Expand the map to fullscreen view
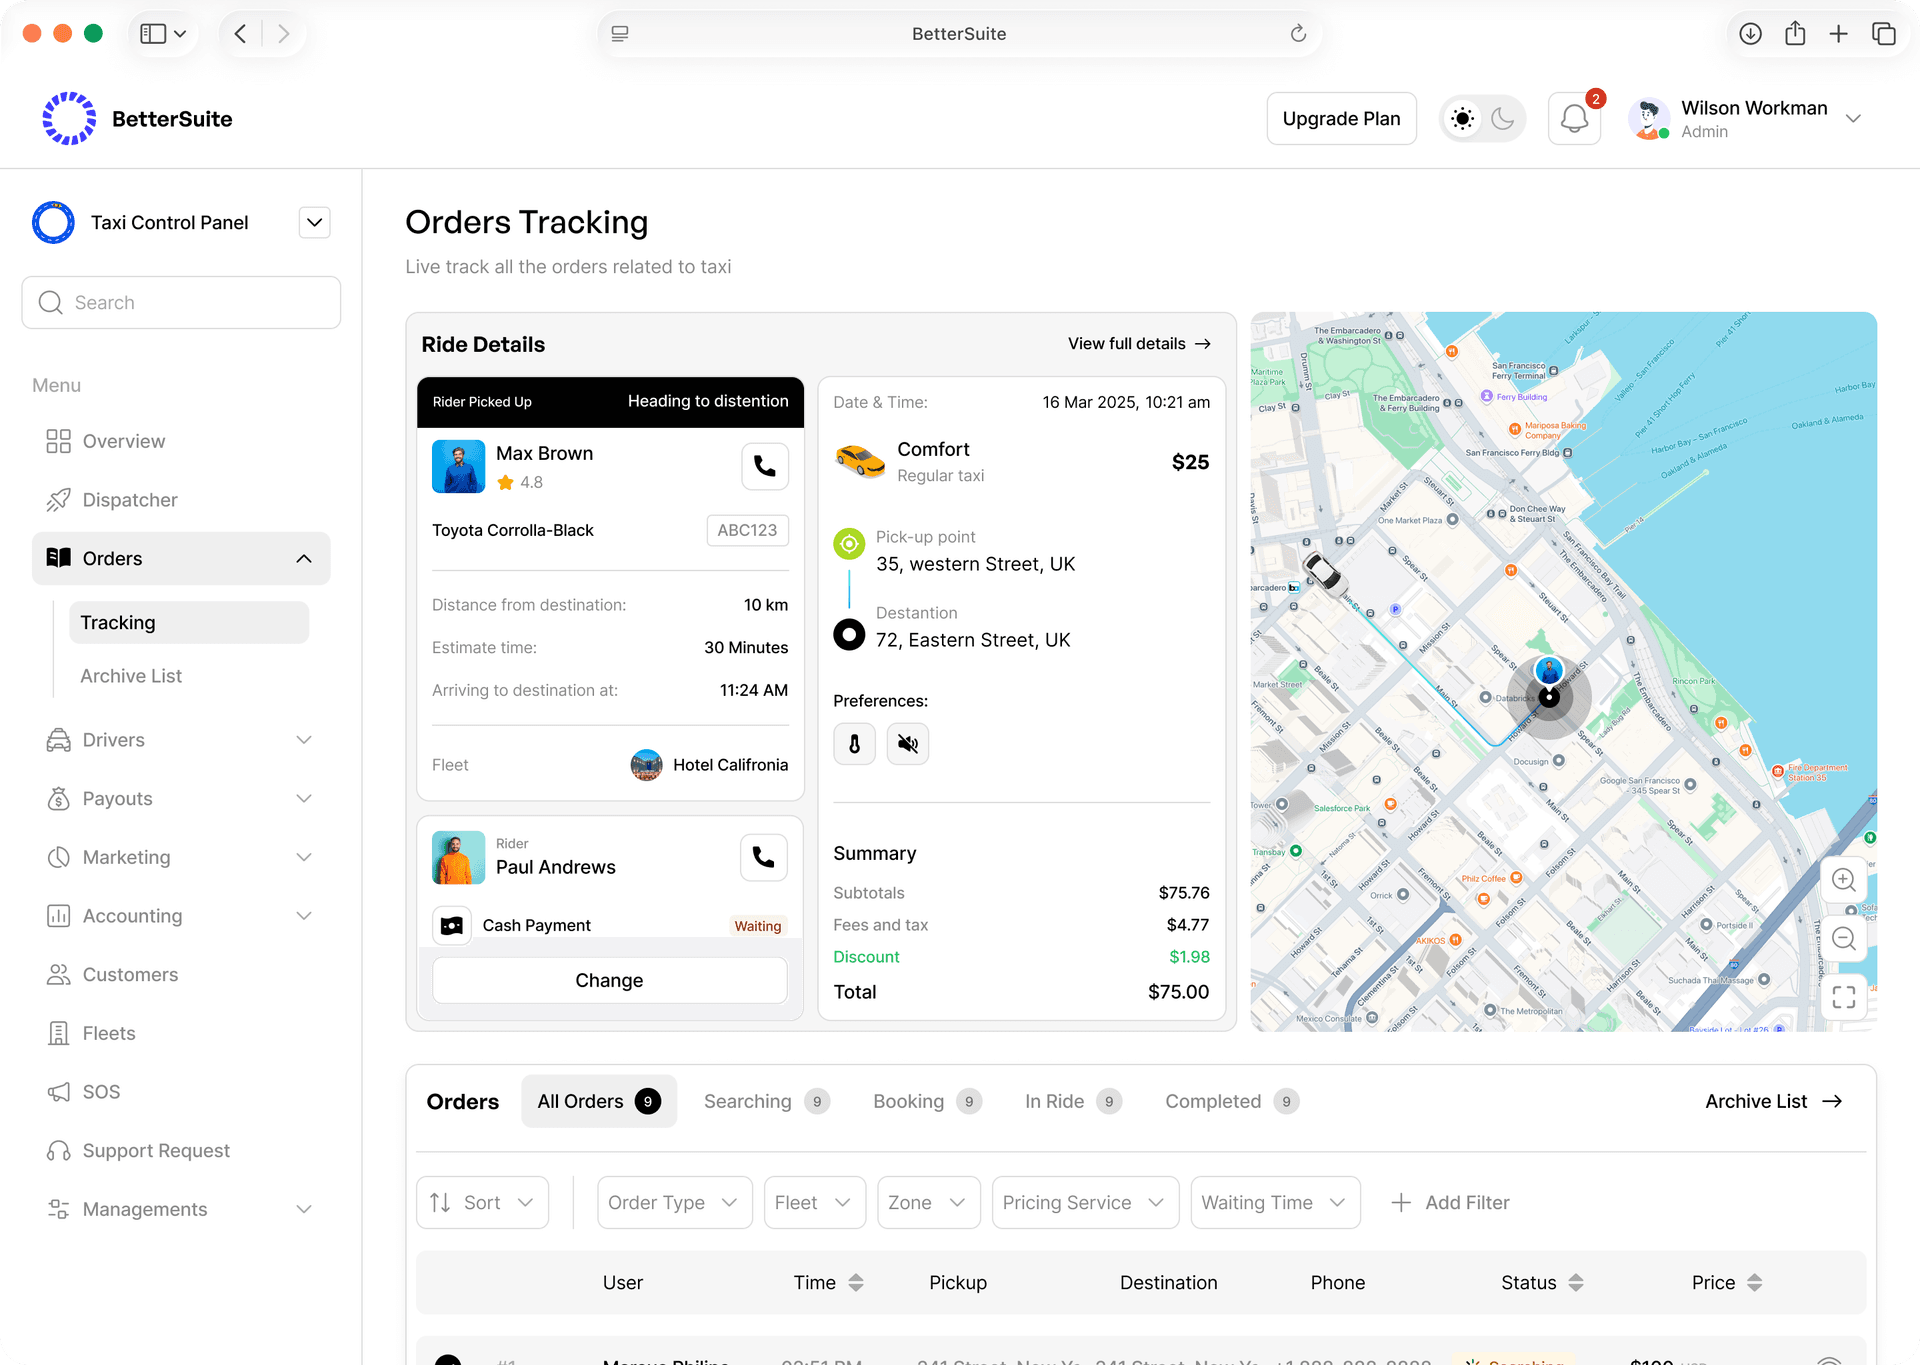Image resolution: width=1920 pixels, height=1365 pixels. (1843, 997)
